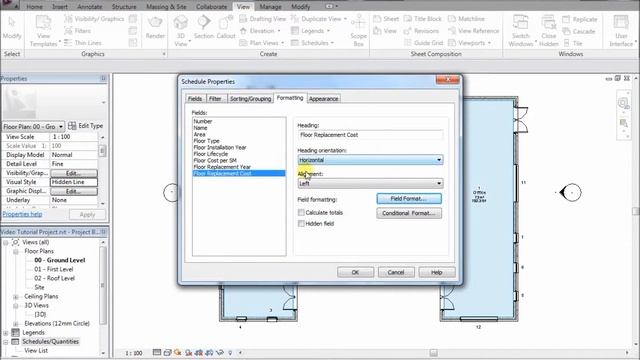Create a Callout view
Viewport: 640px width, 360px height.
coord(226,27)
